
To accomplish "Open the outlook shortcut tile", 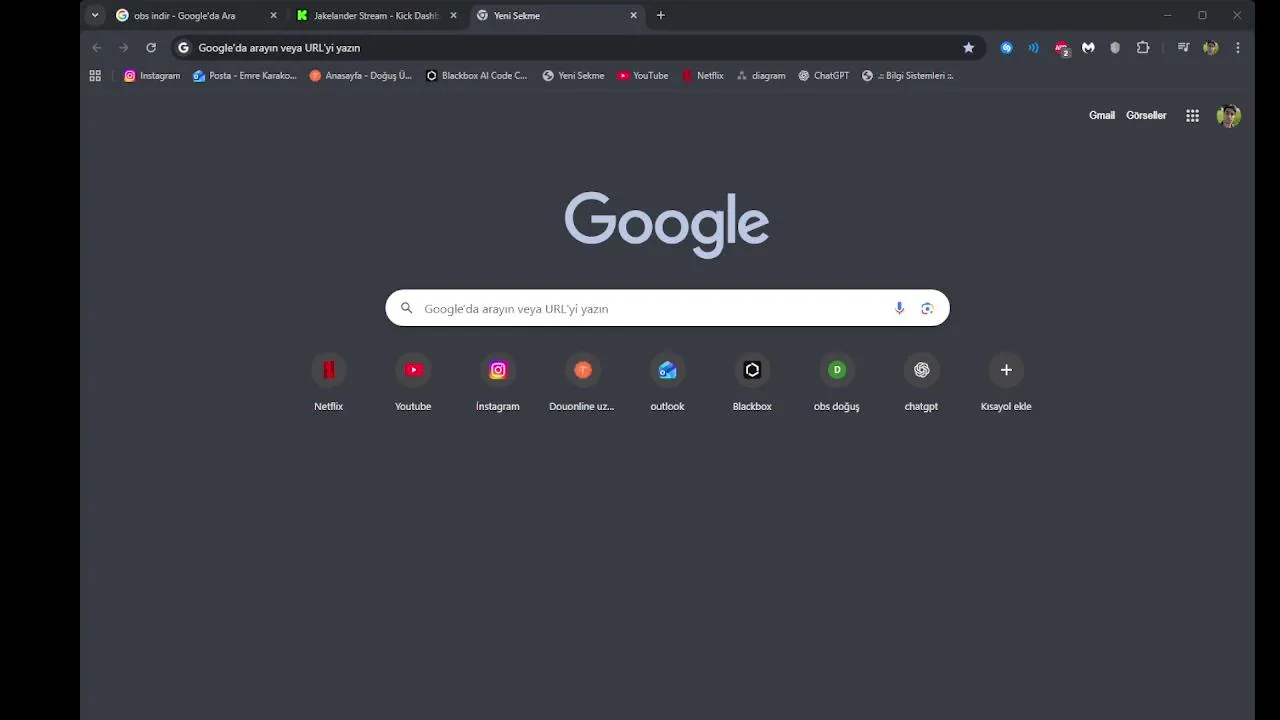I will coord(667,381).
